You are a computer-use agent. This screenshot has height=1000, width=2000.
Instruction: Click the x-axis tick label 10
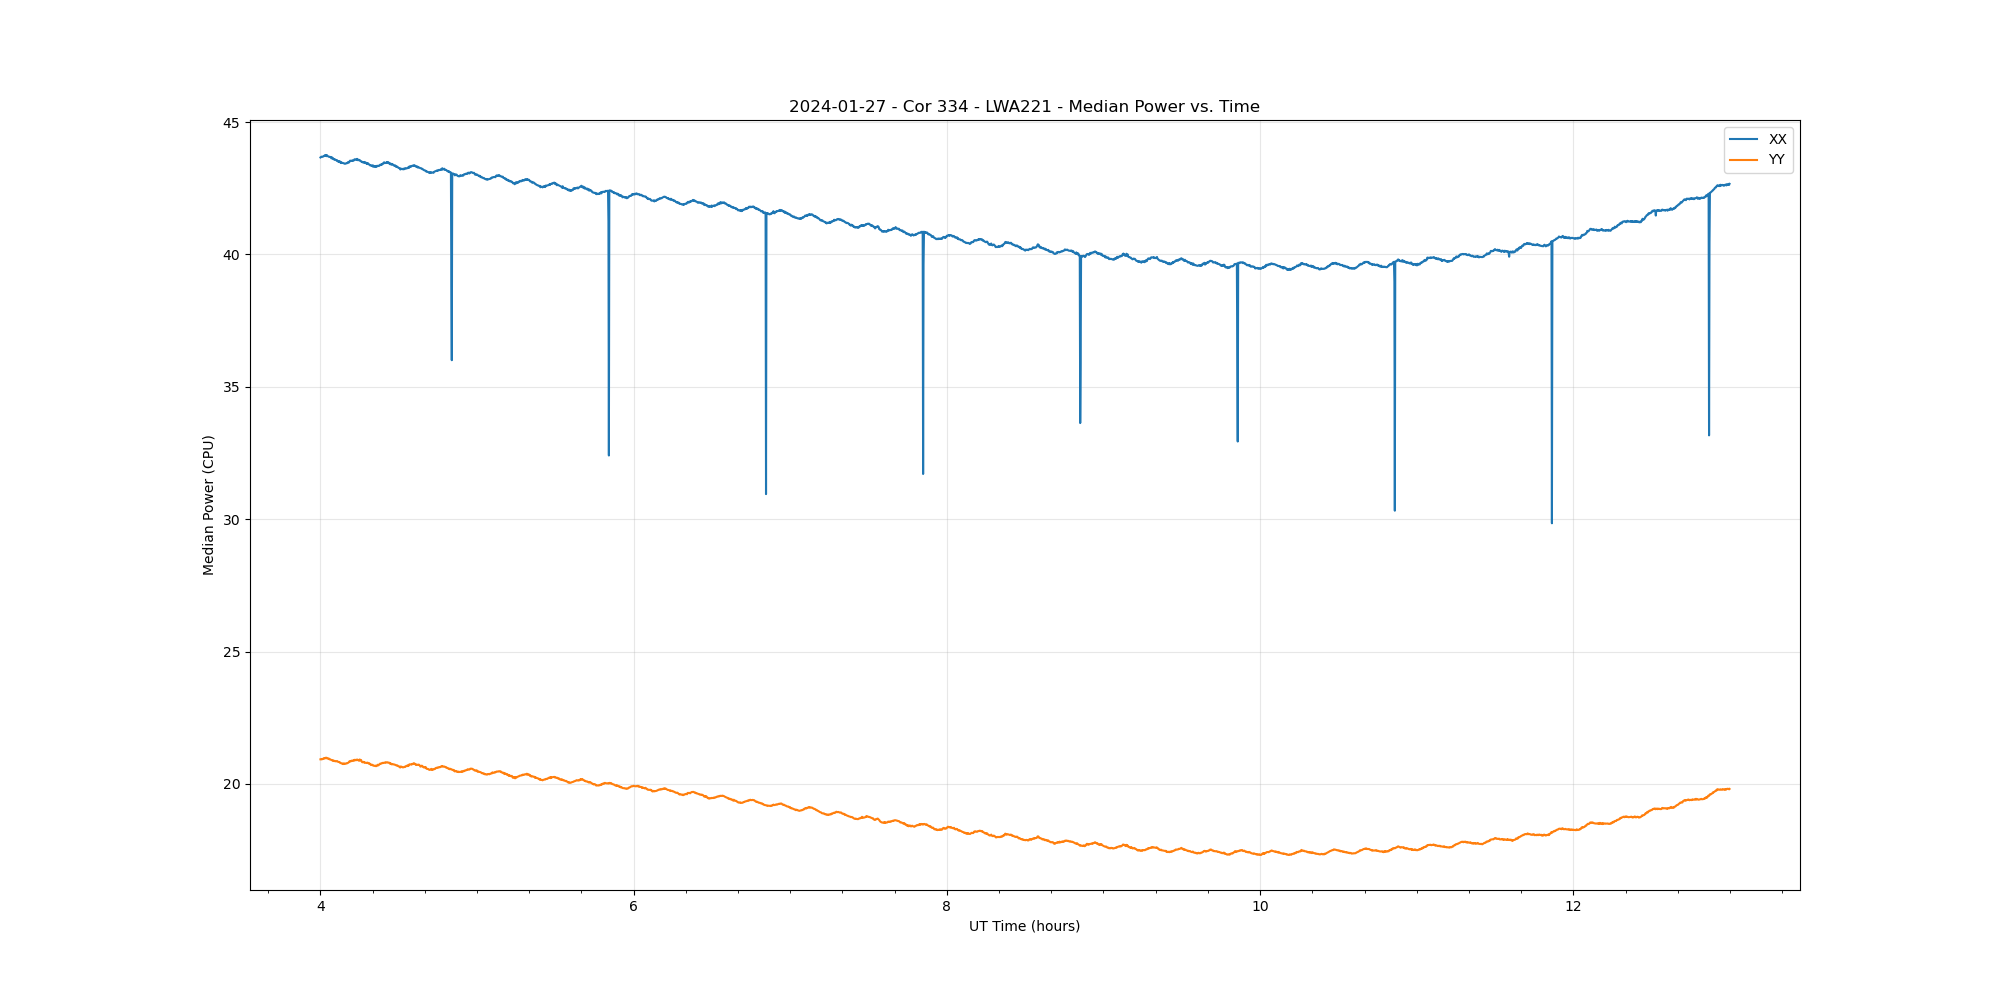click(1259, 907)
